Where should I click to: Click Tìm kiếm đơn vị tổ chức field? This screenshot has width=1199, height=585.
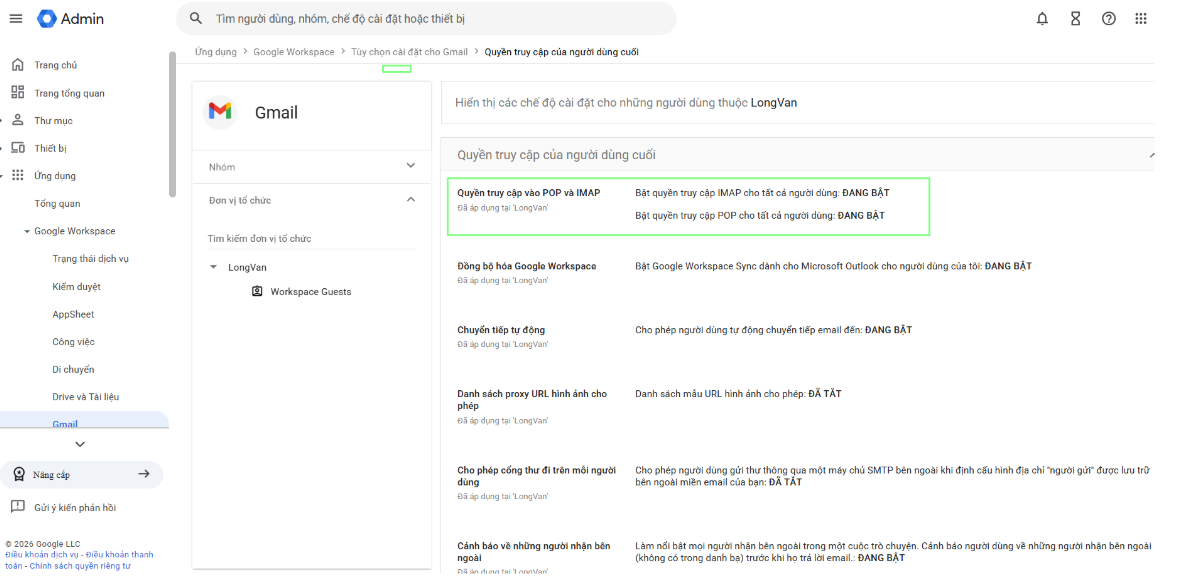311,239
